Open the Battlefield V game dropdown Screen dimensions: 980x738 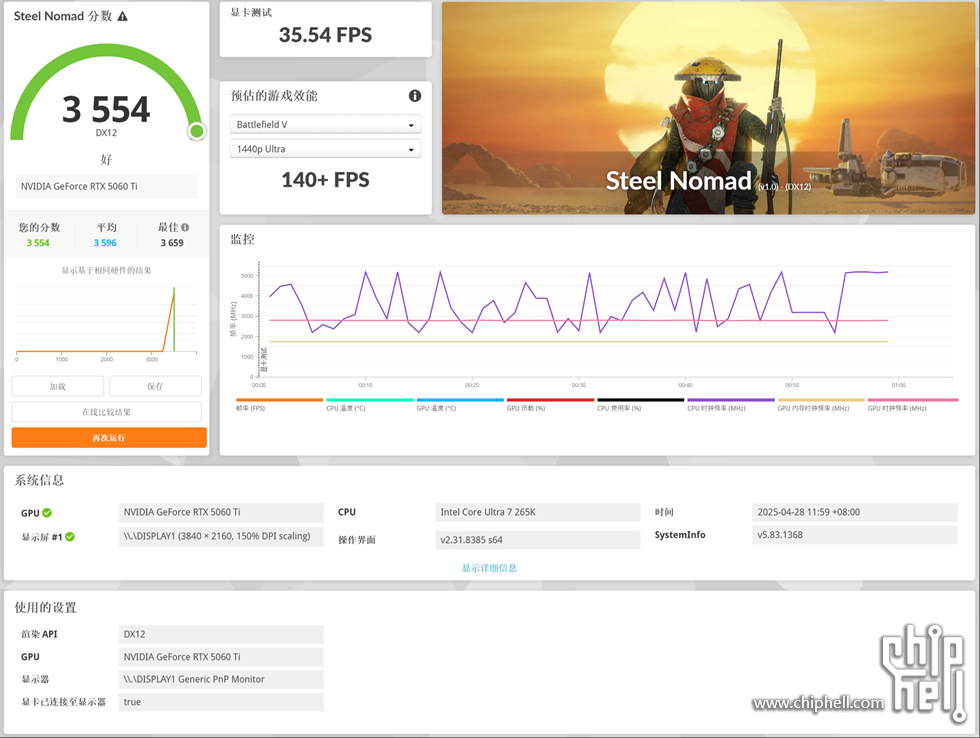point(326,124)
